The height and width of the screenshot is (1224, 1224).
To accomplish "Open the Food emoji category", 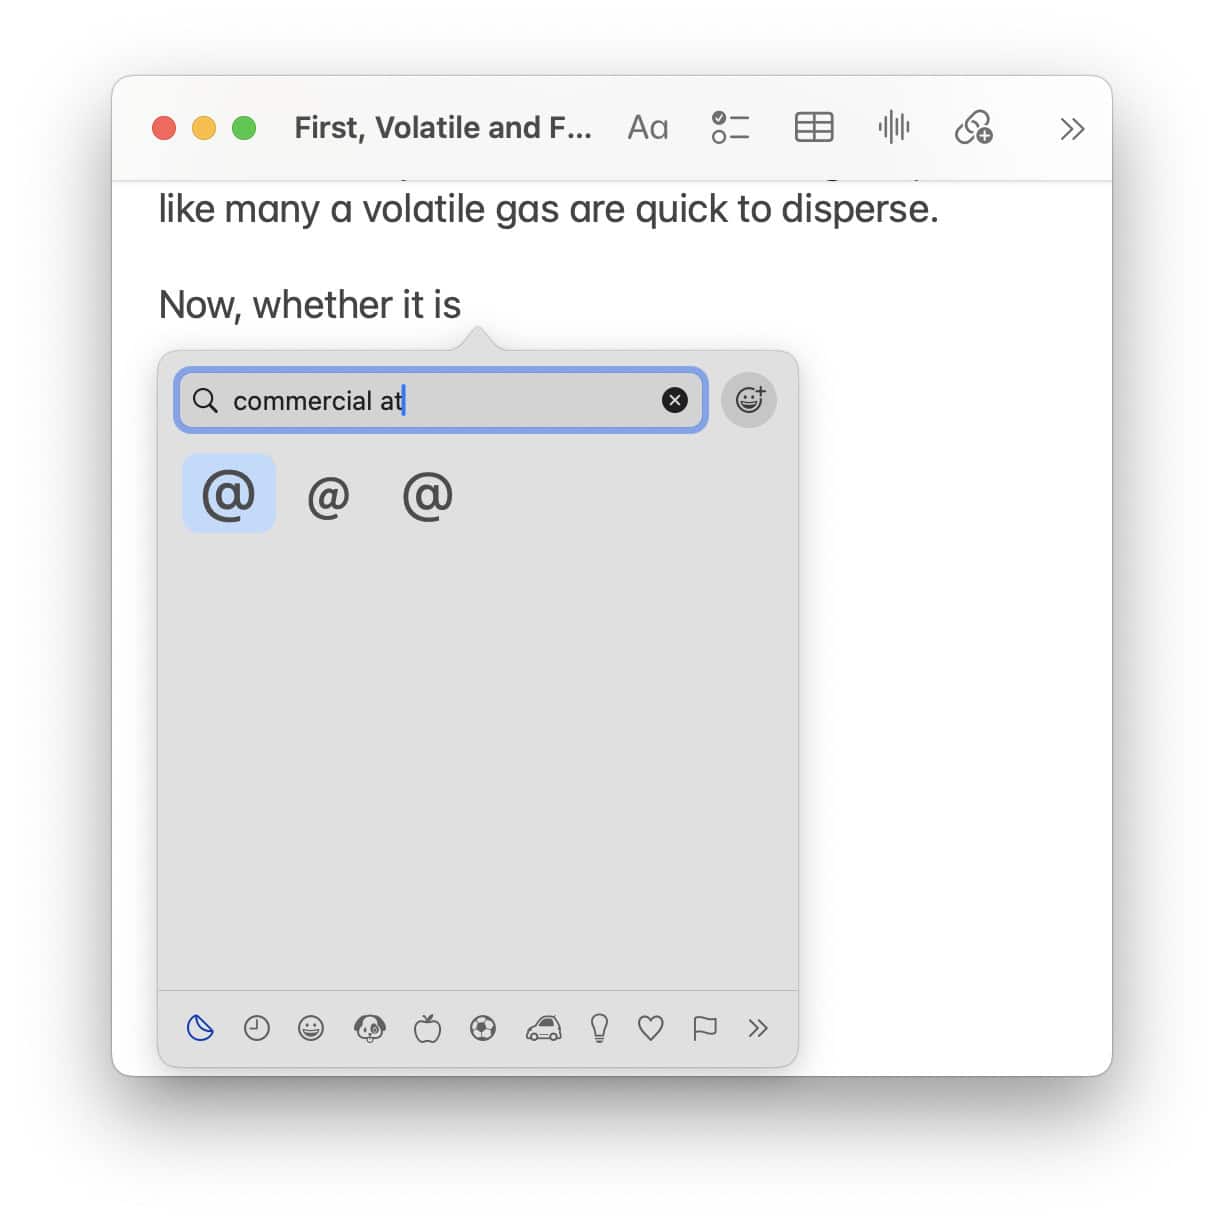I will click(425, 1028).
